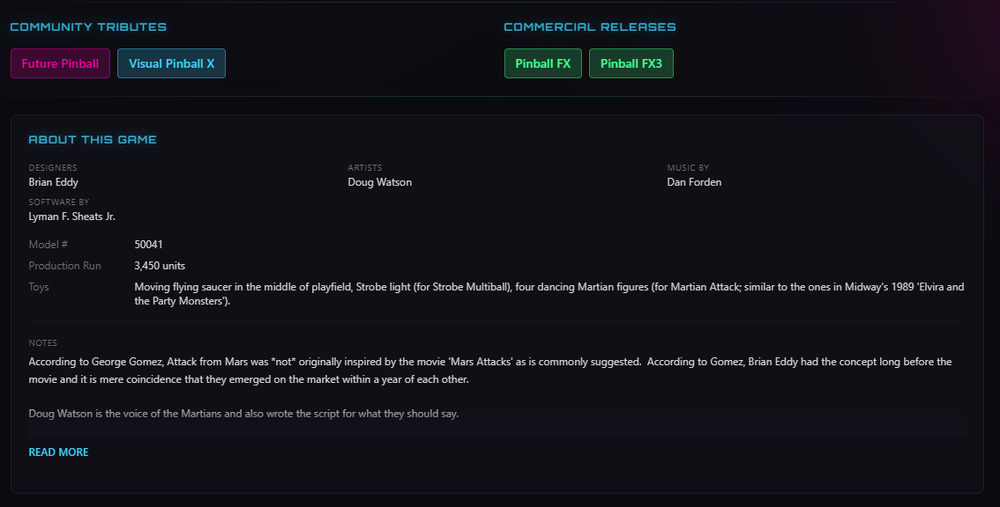Click the Software By label
Screen dimensions: 1000x507
(59, 202)
